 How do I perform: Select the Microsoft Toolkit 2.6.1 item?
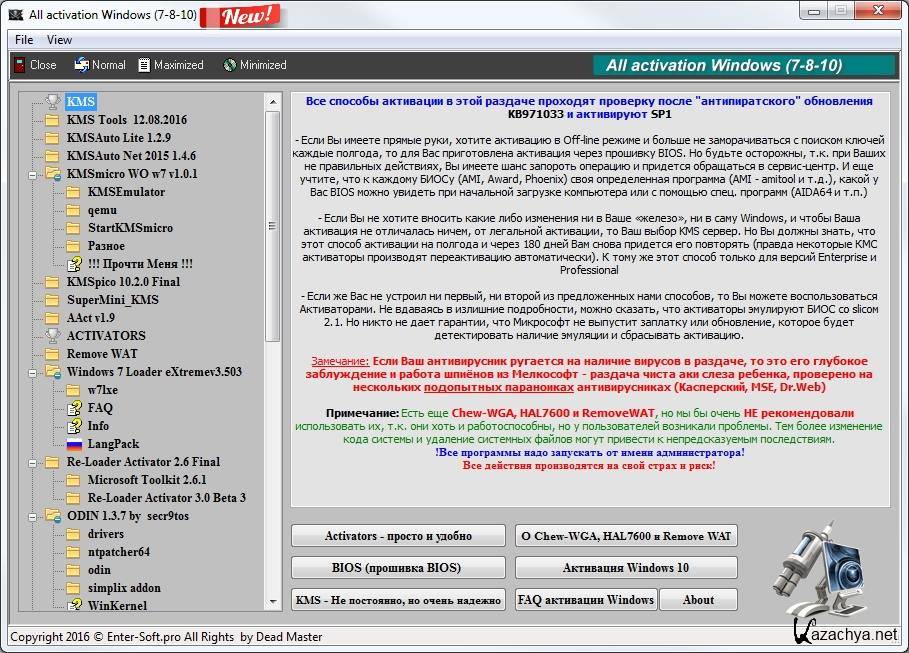tap(147, 480)
